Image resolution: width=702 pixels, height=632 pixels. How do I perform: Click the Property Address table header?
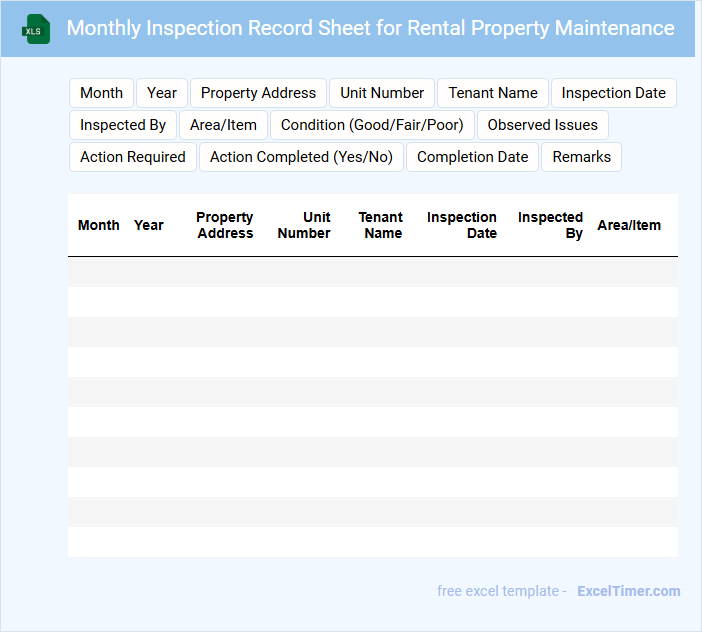pyautogui.click(x=225, y=225)
